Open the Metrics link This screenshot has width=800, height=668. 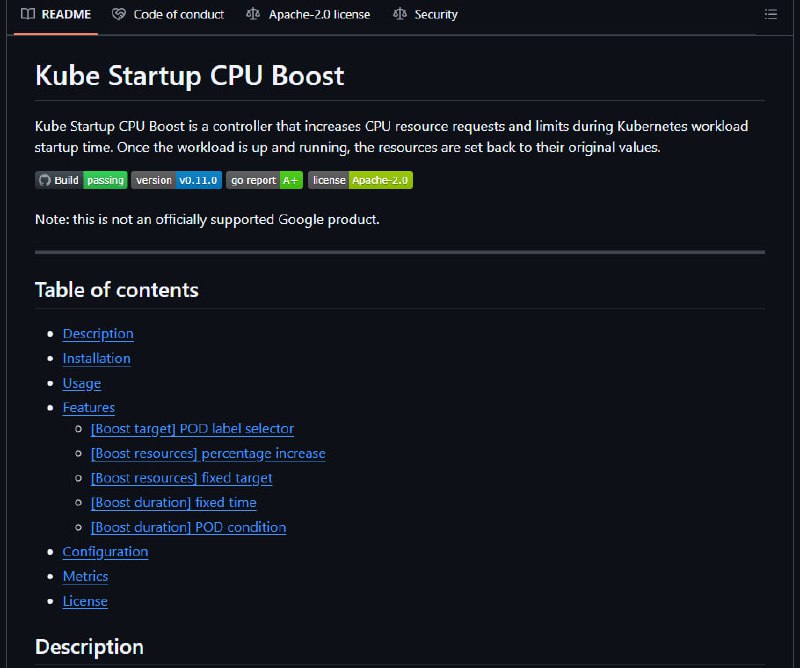point(85,576)
